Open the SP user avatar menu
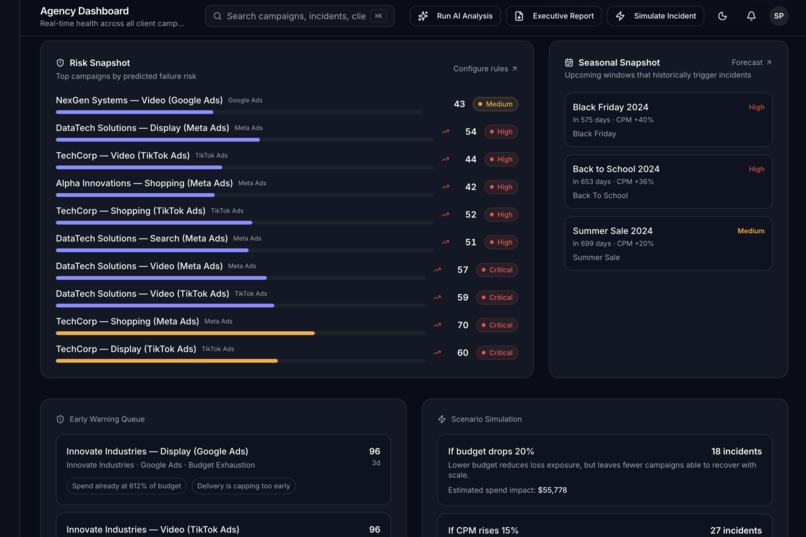806x537 pixels. (x=779, y=16)
